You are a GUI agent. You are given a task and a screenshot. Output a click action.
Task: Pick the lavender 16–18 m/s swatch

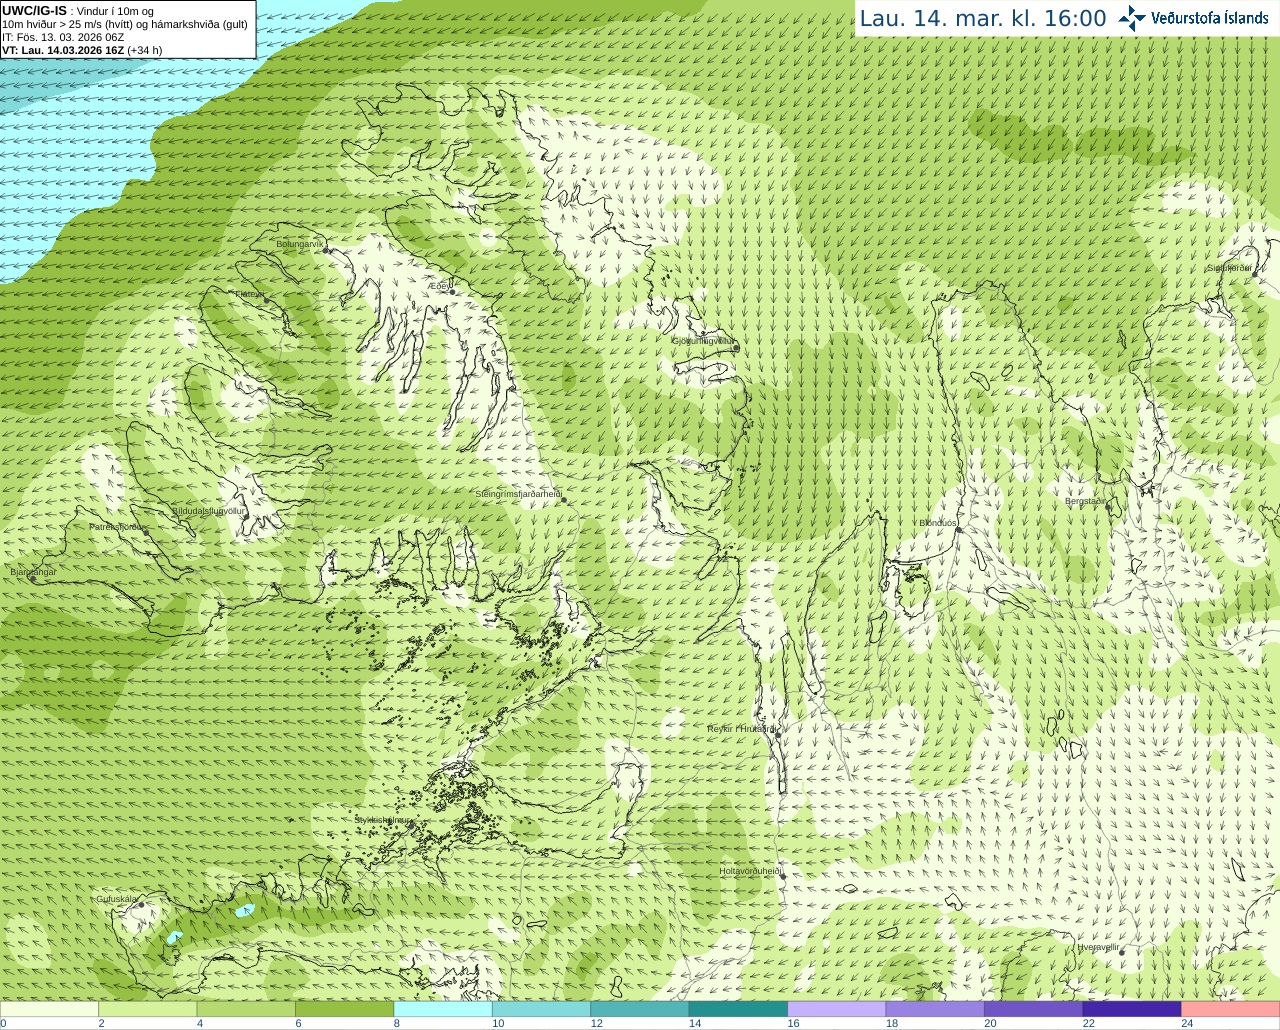pos(837,1009)
